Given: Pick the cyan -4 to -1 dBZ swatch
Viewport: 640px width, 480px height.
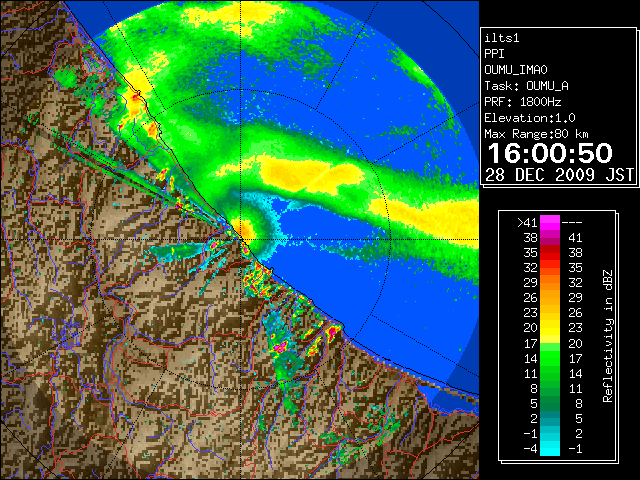Looking at the screenshot, I should coord(550,449).
